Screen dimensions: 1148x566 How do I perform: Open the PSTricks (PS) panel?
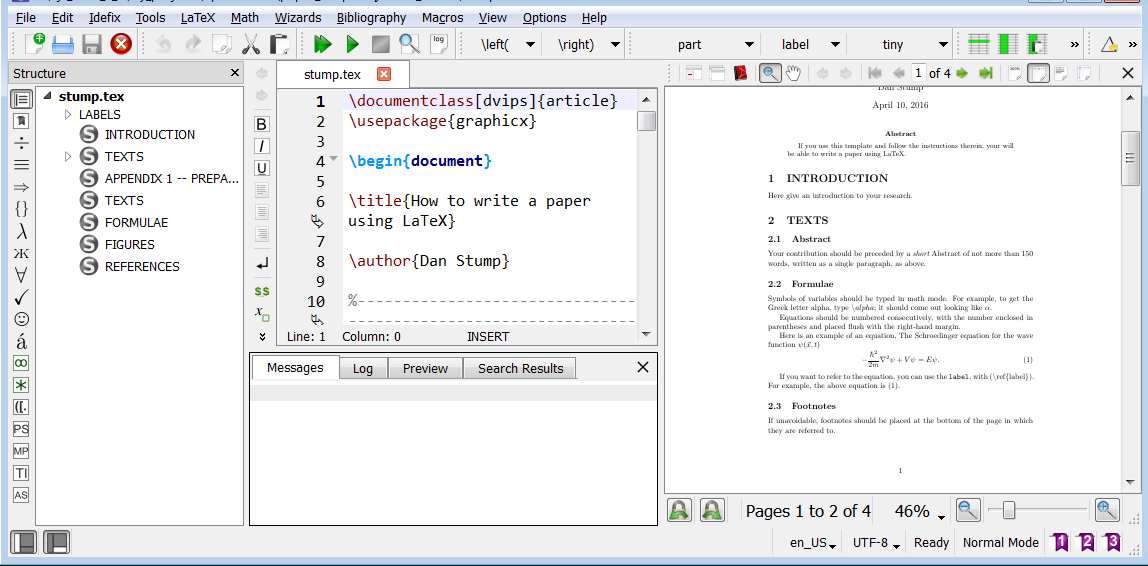21,429
